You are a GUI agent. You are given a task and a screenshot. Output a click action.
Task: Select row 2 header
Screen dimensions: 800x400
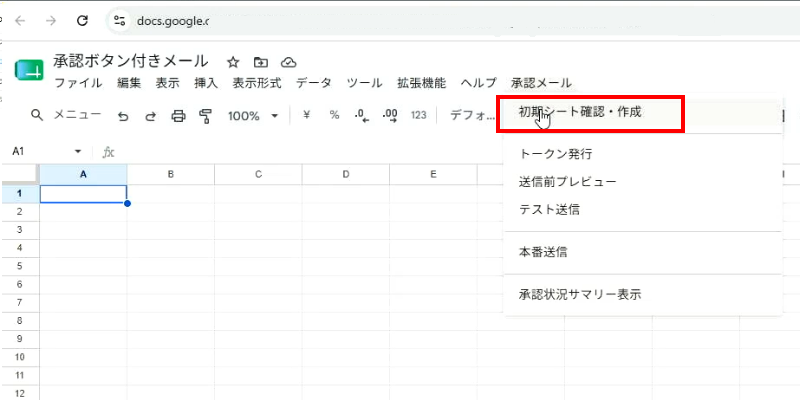(x=20, y=212)
